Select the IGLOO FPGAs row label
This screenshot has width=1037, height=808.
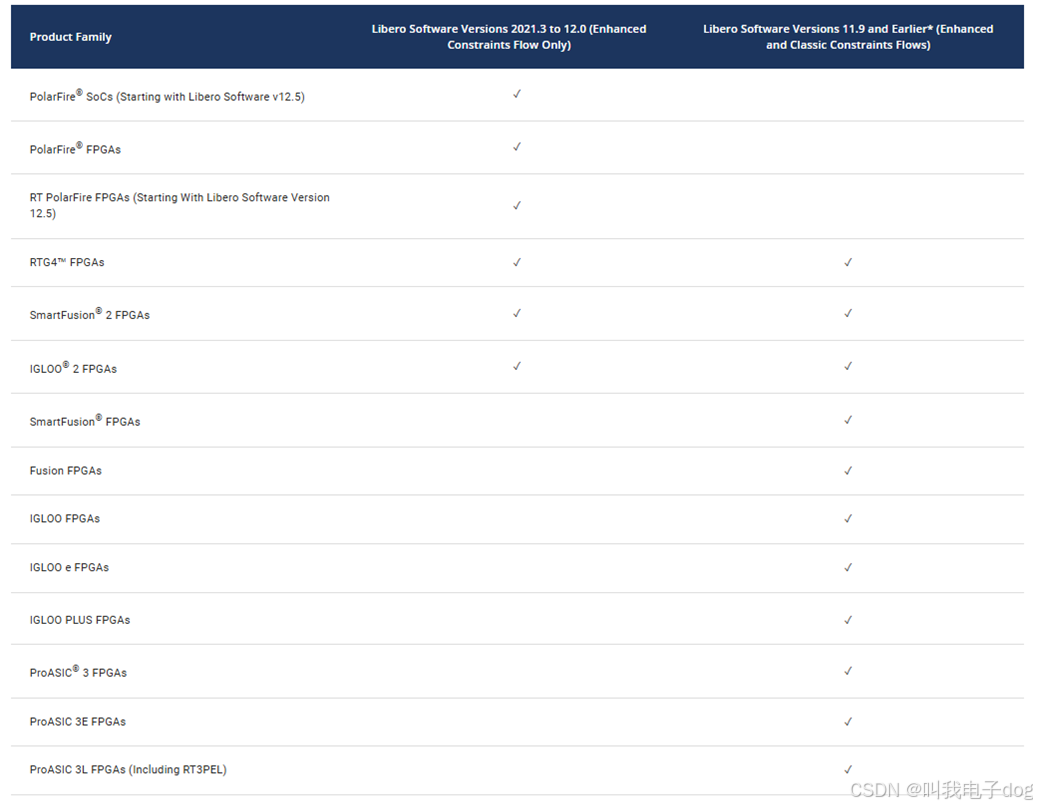pyautogui.click(x=64, y=518)
